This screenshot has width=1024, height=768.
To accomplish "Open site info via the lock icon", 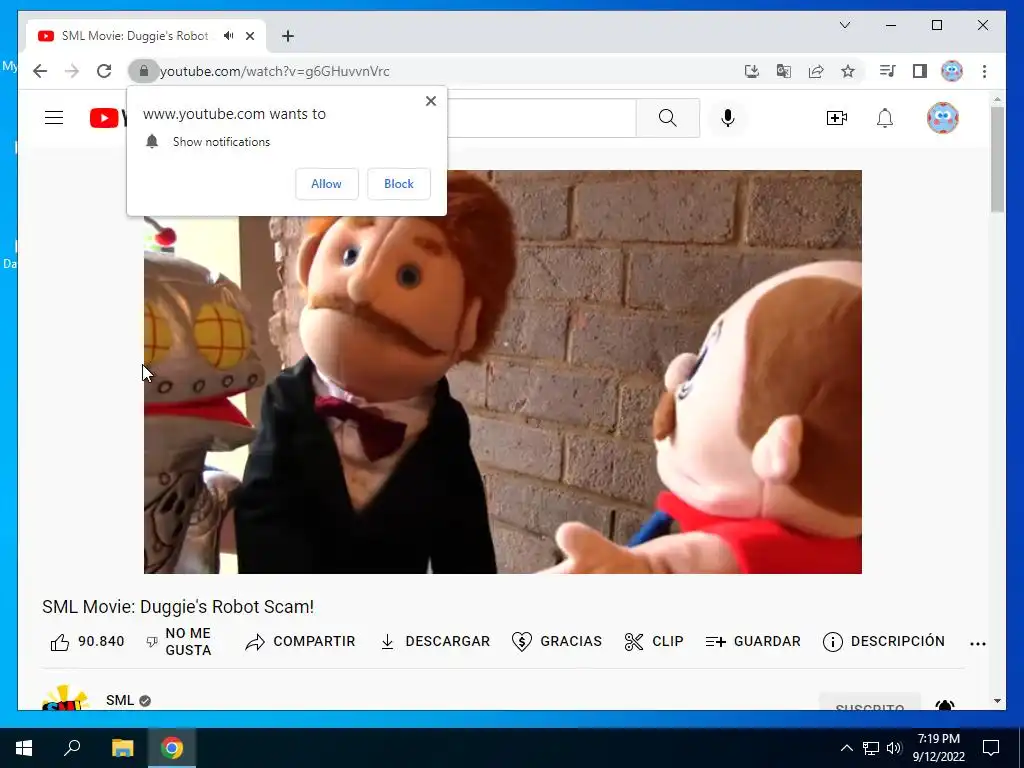I will (x=144, y=71).
